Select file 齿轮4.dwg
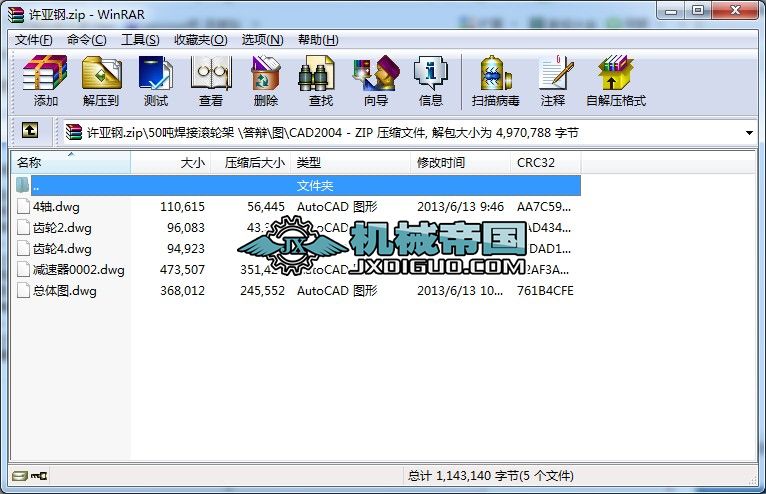This screenshot has height=494, width=766. coord(62,249)
